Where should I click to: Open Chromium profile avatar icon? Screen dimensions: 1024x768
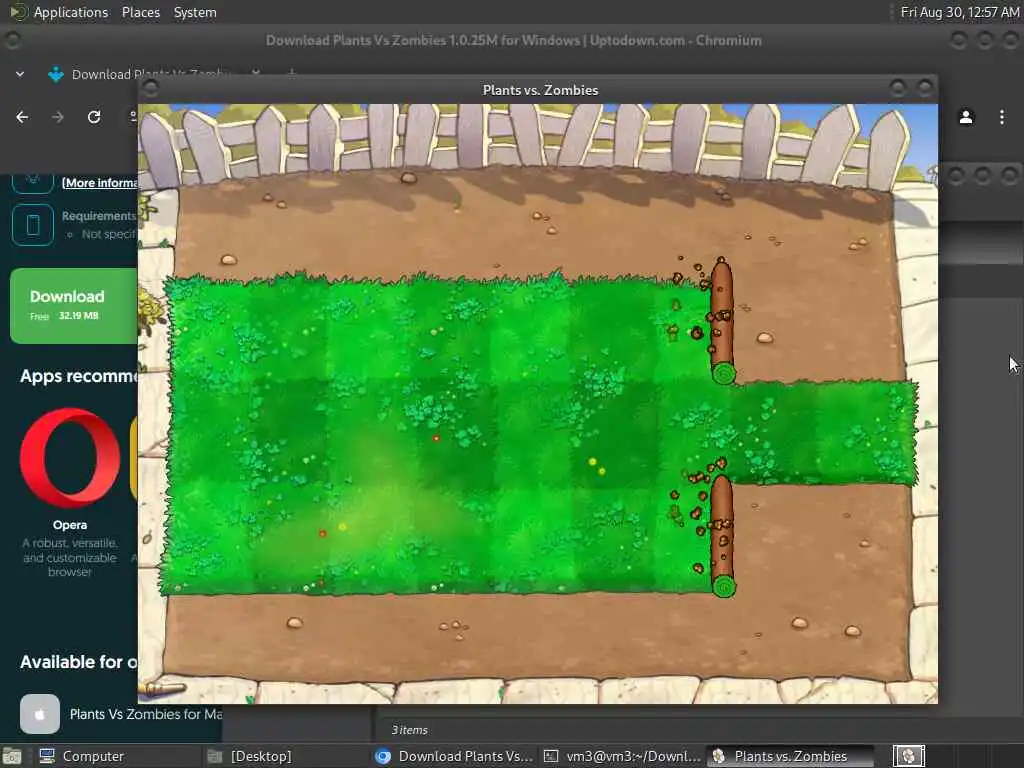(966, 117)
